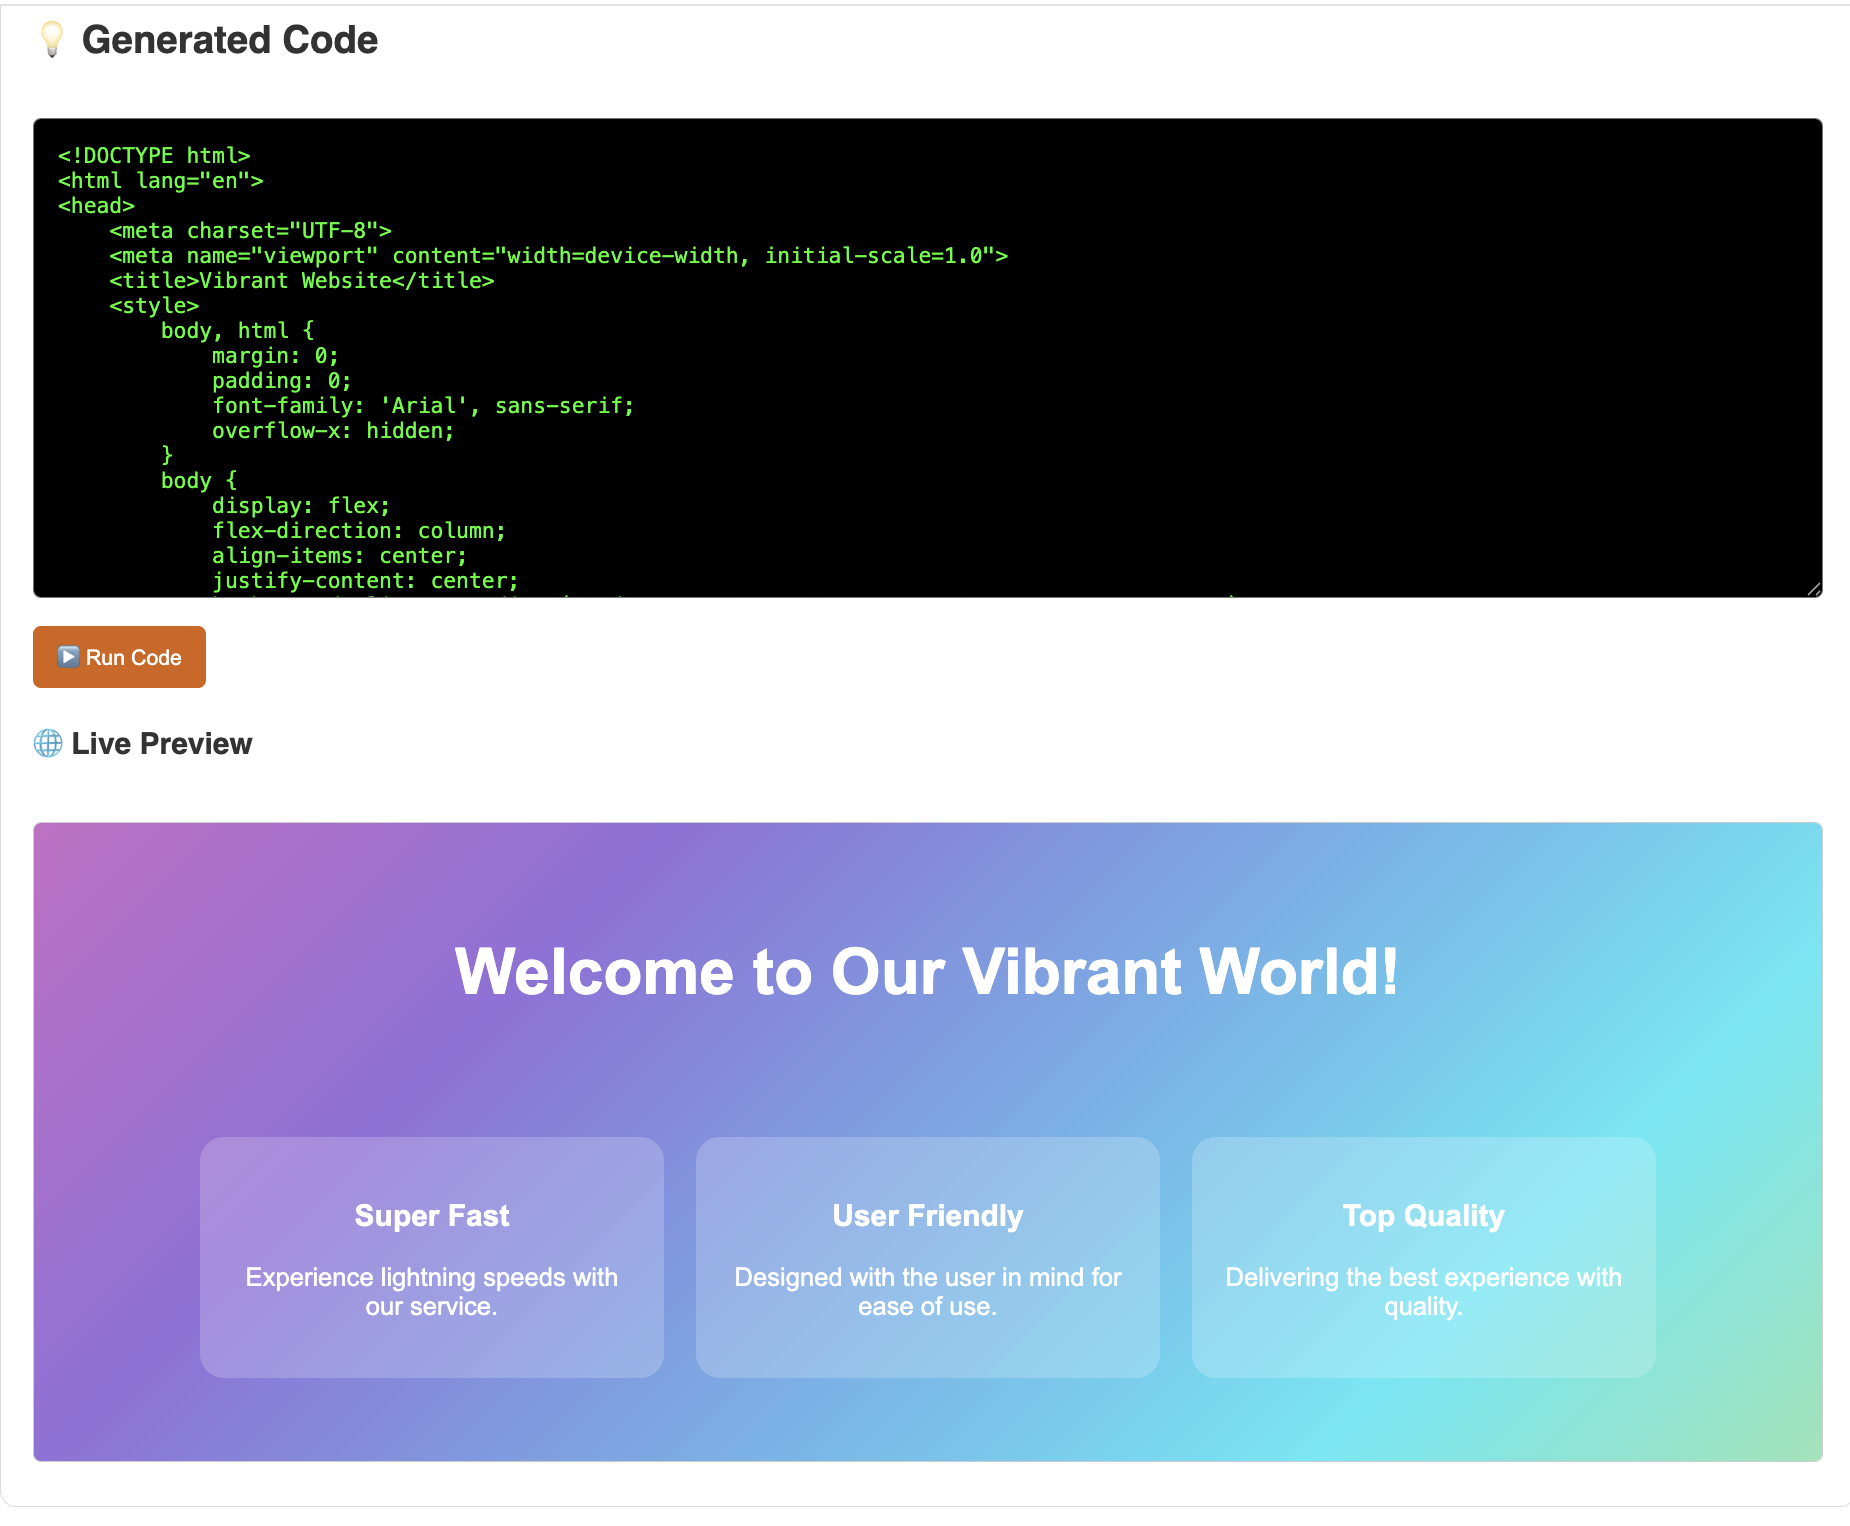
Task: Click the meta viewport code line
Action: 558,256
